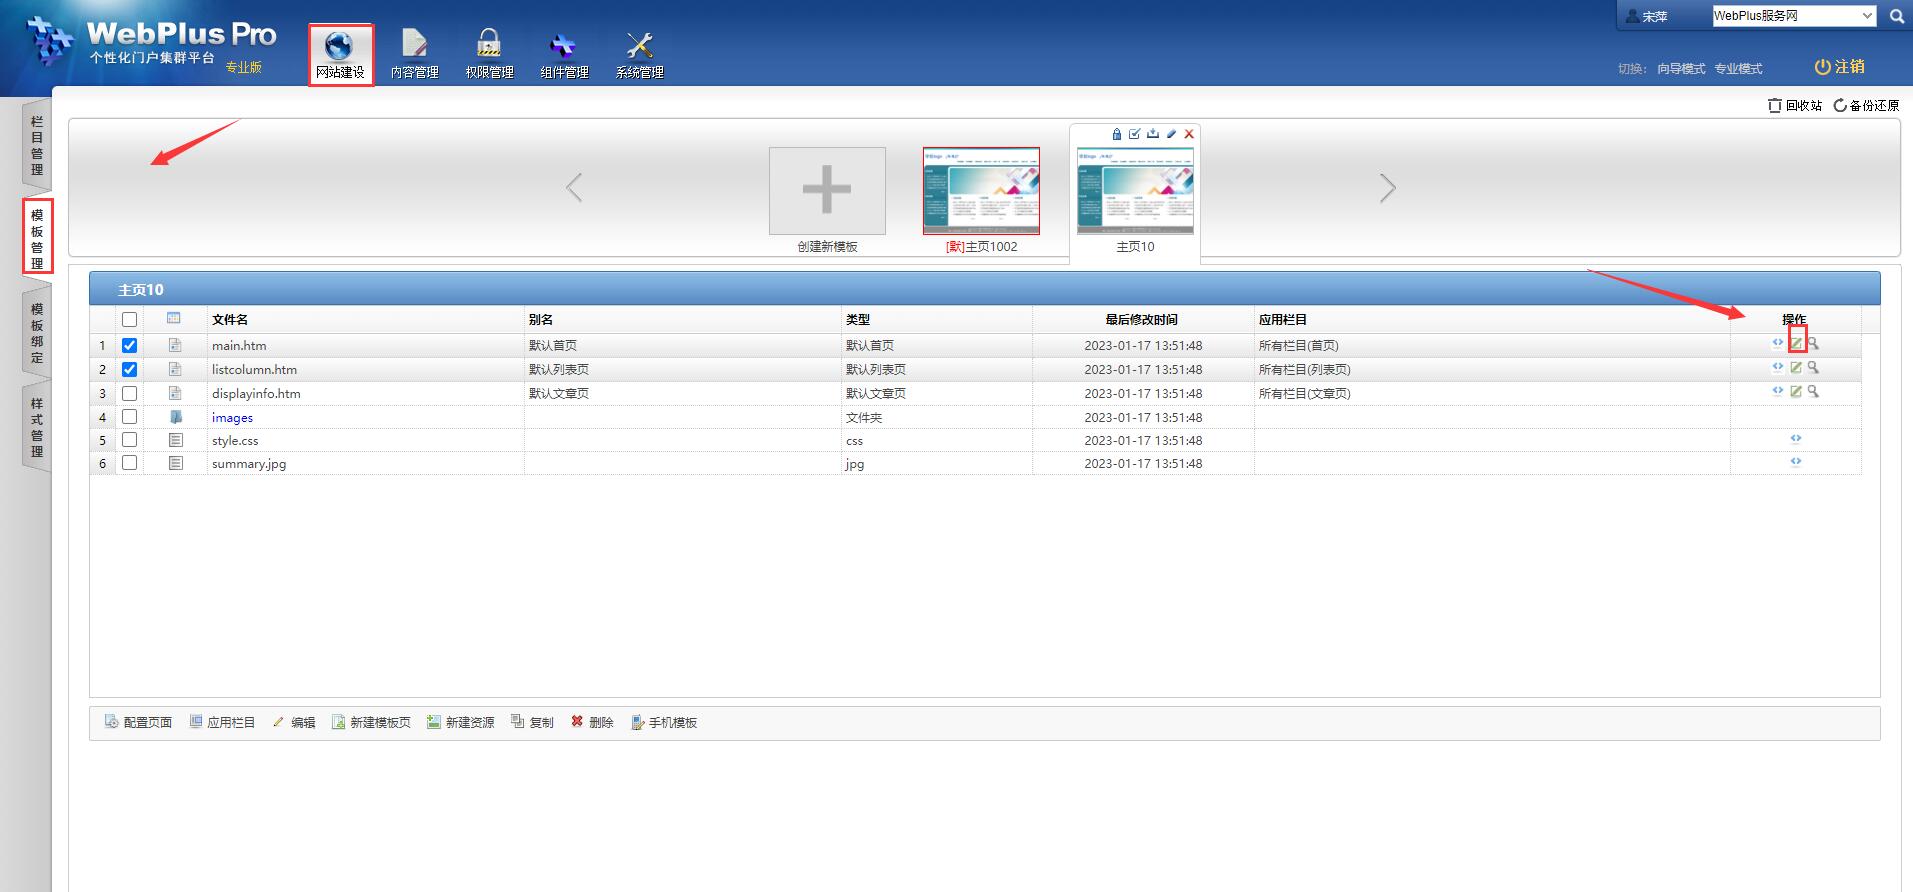
Task: Switch to the 样式管理 side tab
Action: (37, 427)
